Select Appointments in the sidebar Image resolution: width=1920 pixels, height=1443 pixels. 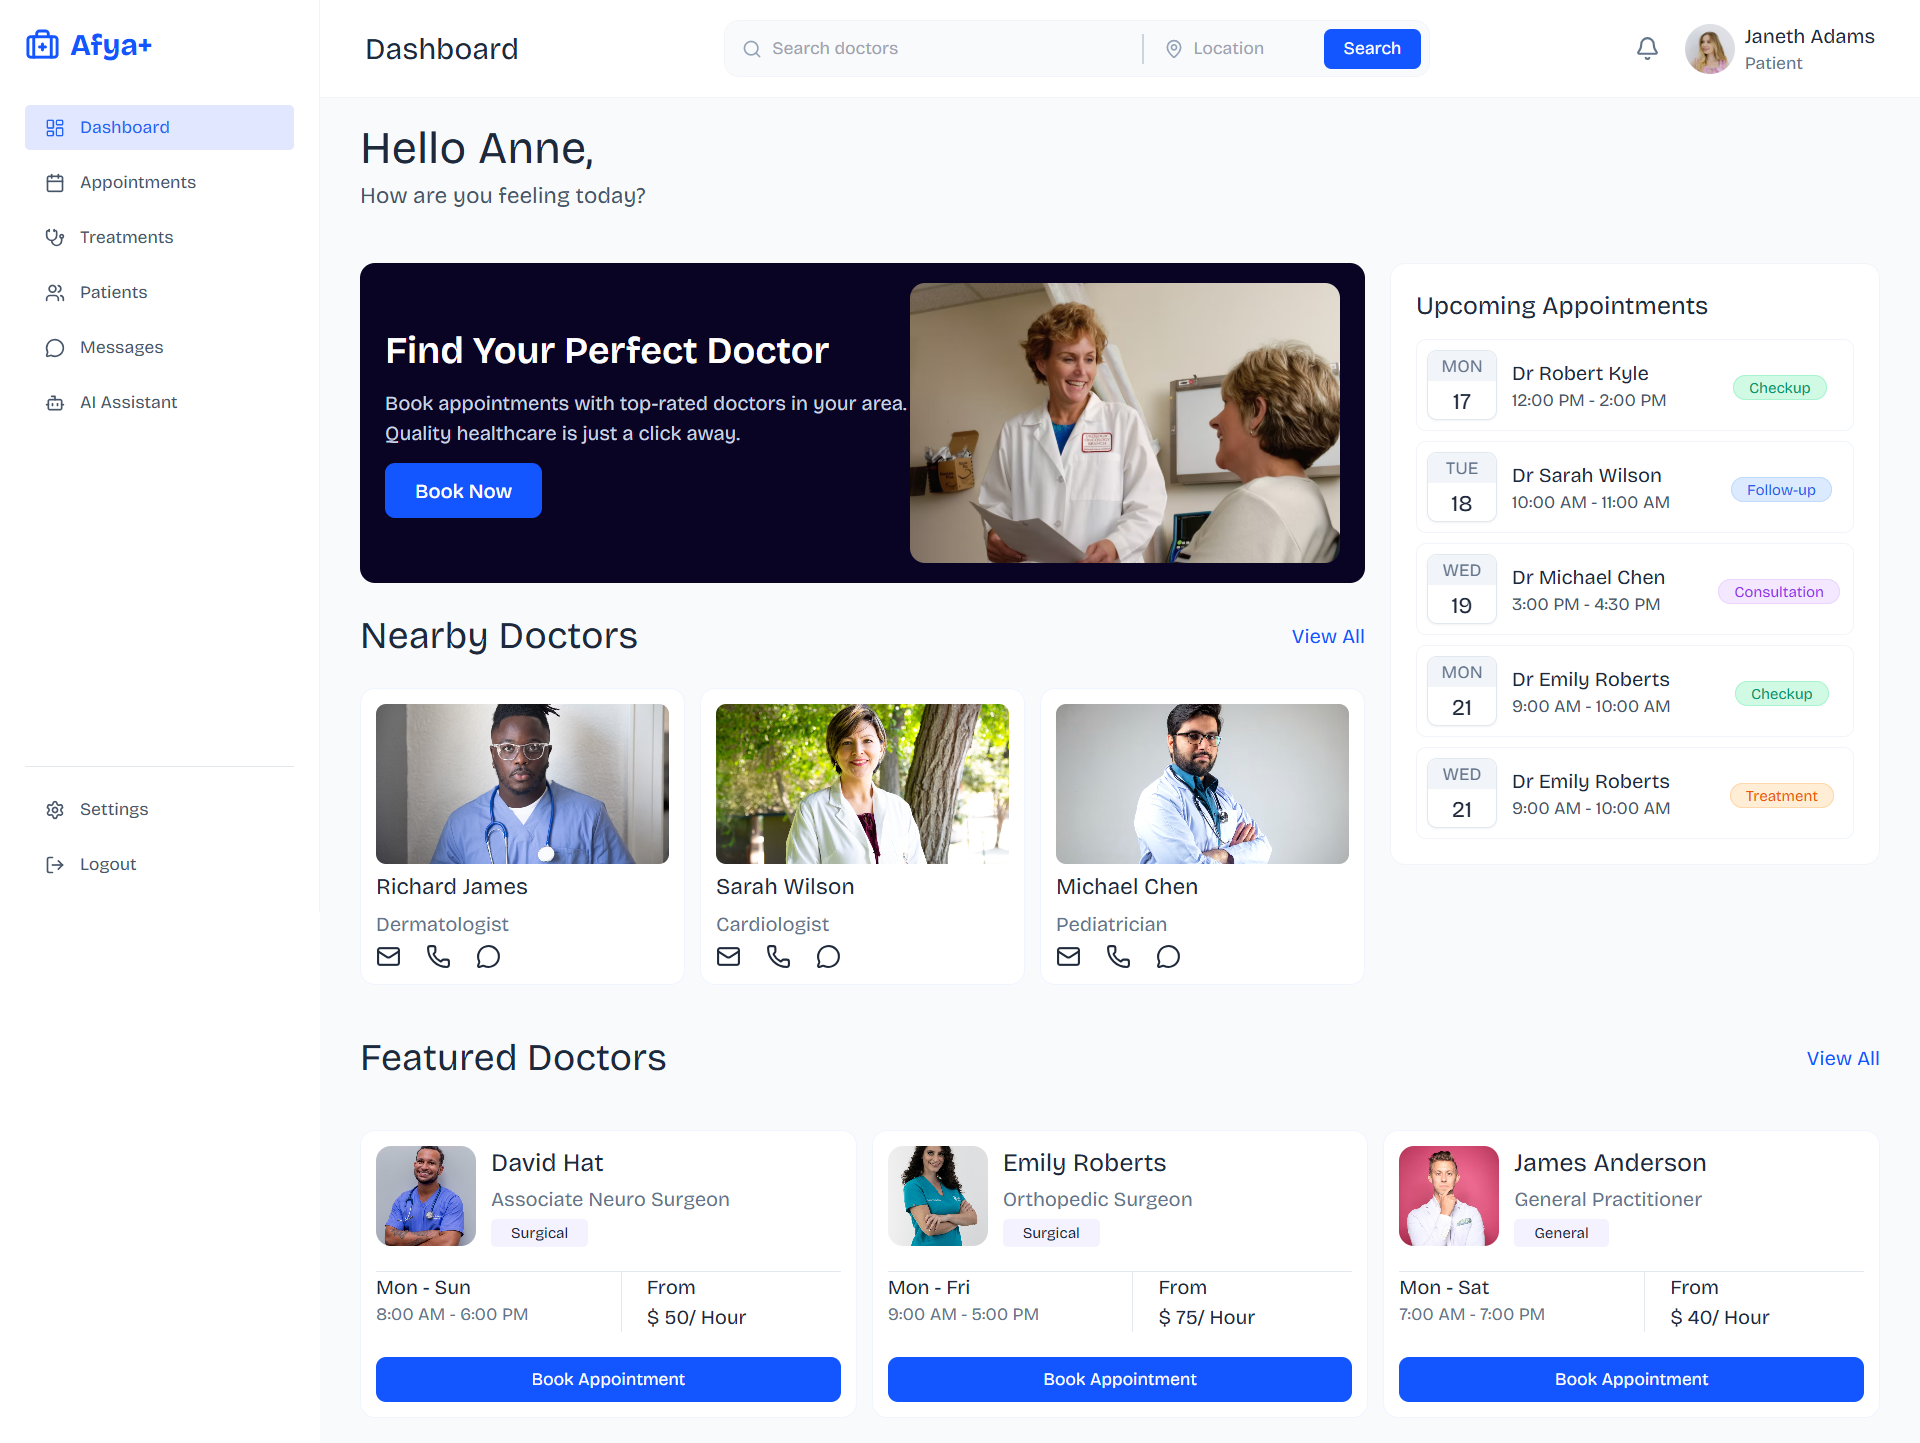pos(138,182)
